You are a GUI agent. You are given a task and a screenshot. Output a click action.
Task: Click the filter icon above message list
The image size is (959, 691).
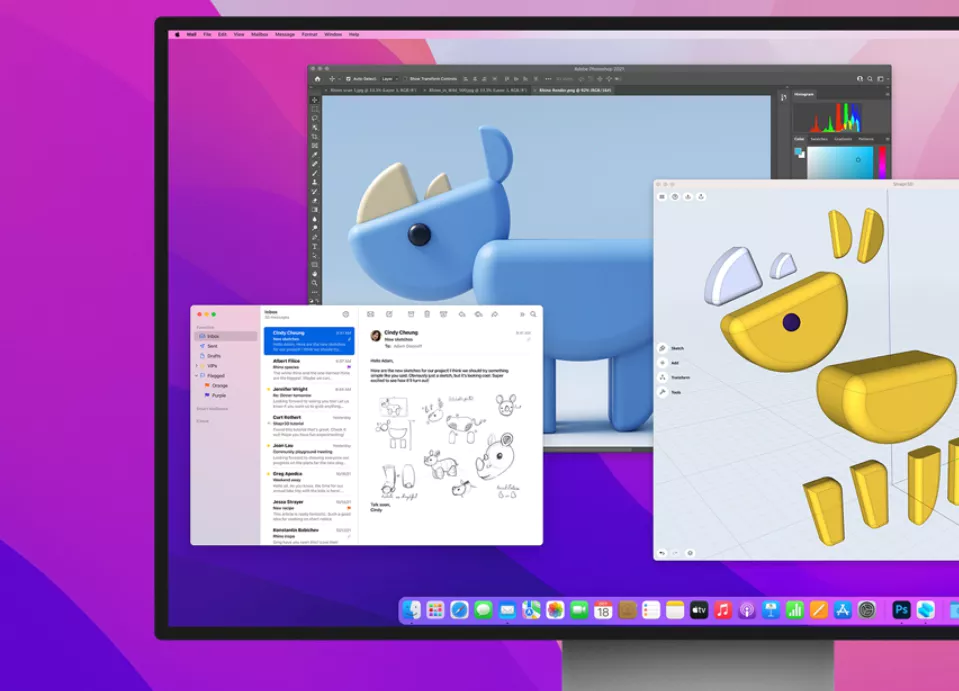[x=346, y=314]
